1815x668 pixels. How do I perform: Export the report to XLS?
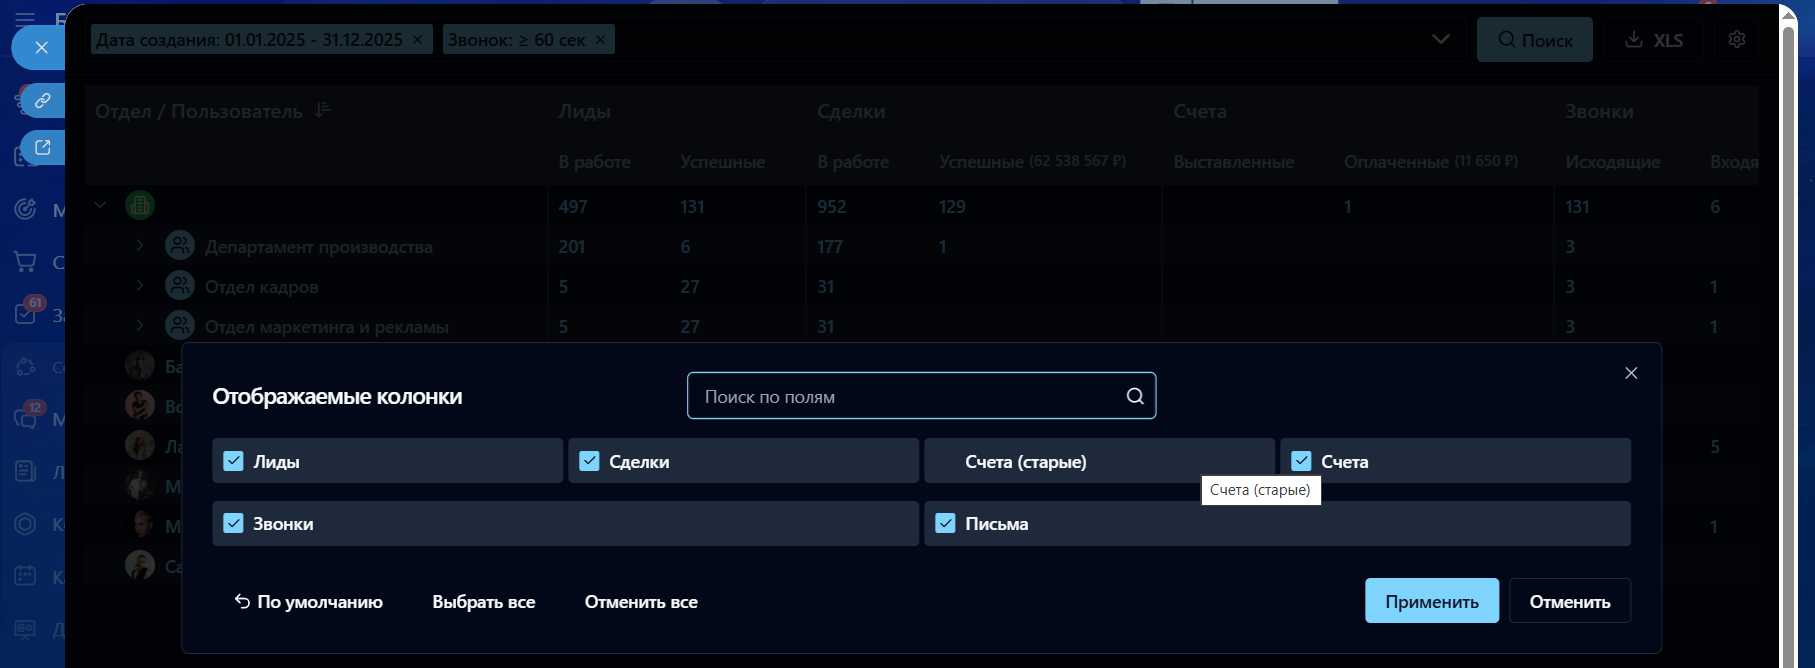(x=1654, y=40)
